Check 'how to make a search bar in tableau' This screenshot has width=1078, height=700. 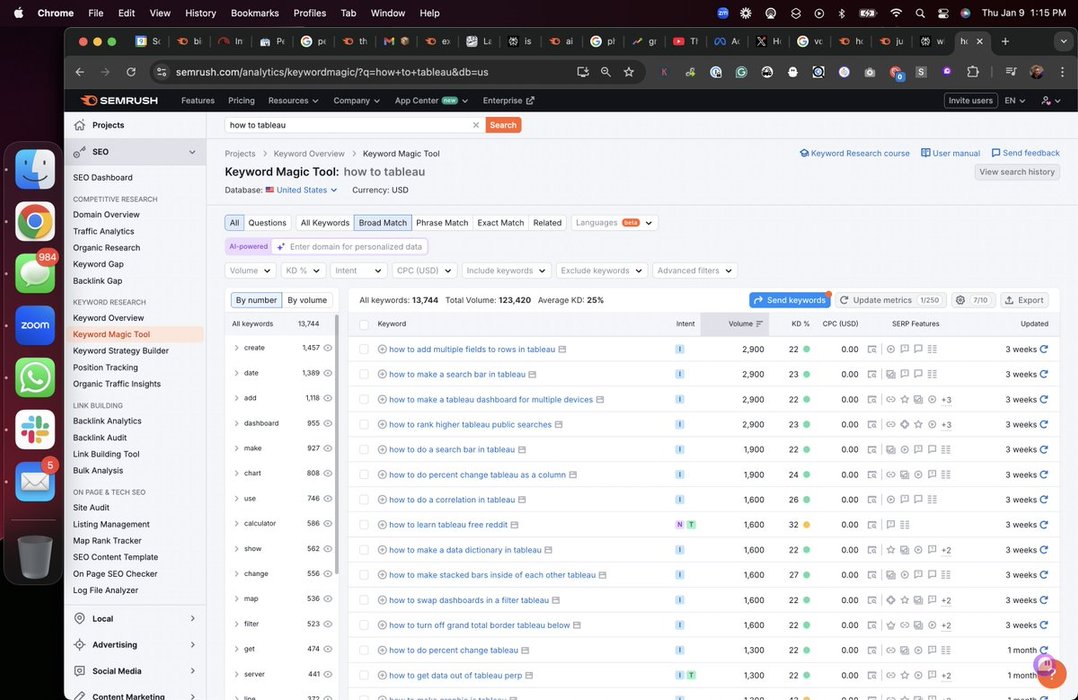364,374
